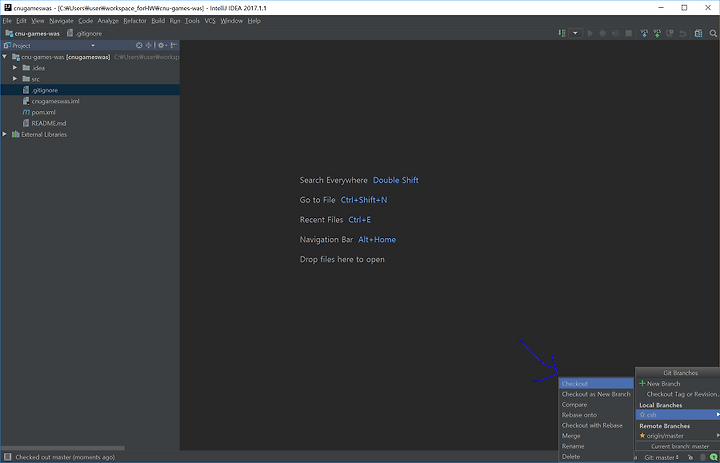Open the Code menu
Screen dimensions: 720x463
point(85,21)
